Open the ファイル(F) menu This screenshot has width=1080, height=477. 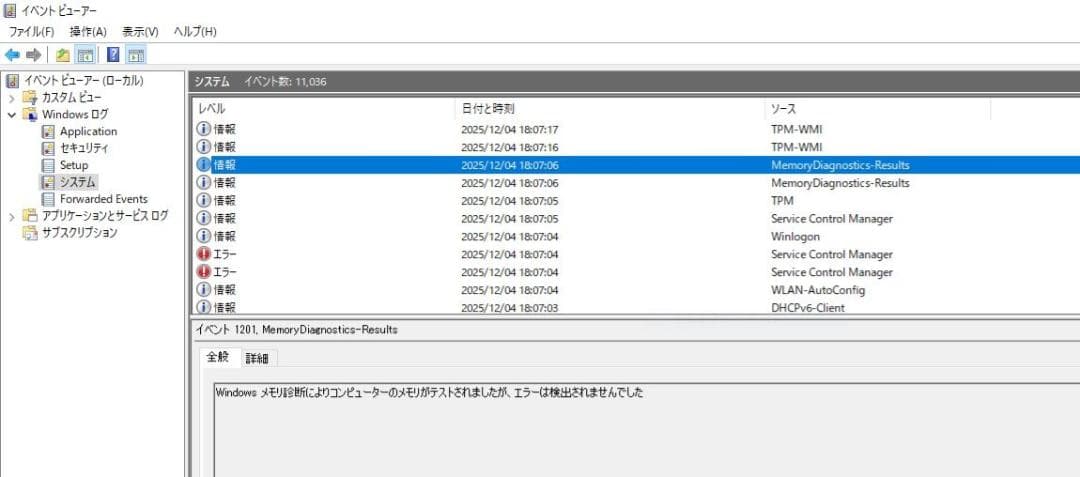point(31,32)
